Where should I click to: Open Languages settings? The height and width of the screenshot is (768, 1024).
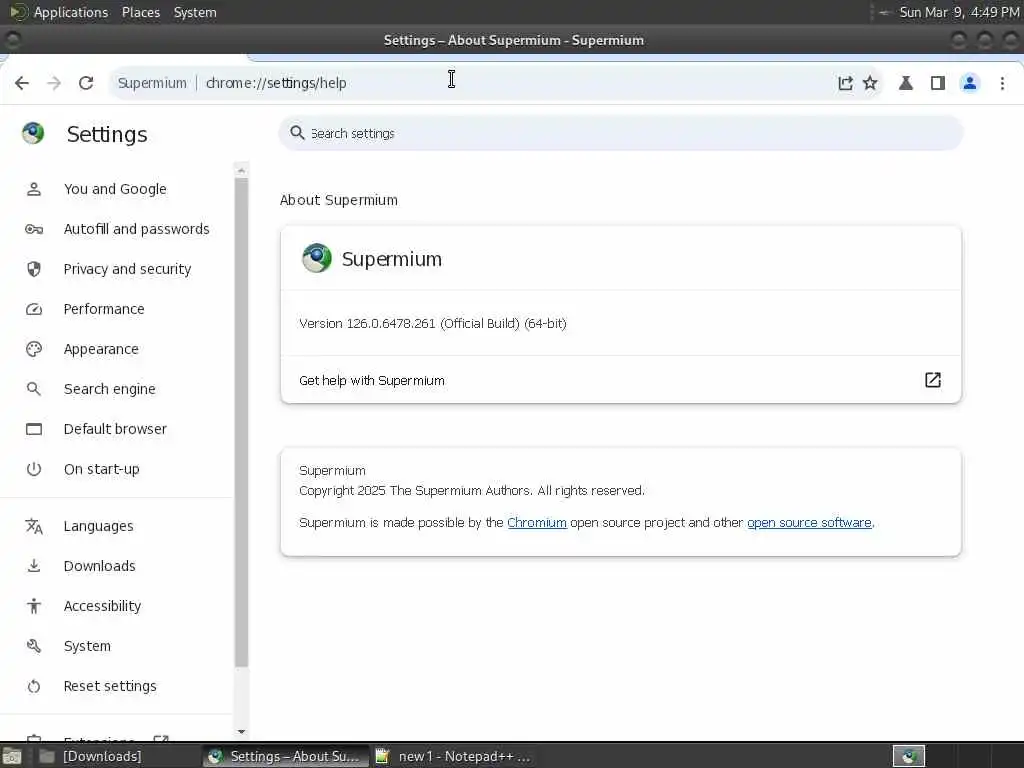[99, 526]
